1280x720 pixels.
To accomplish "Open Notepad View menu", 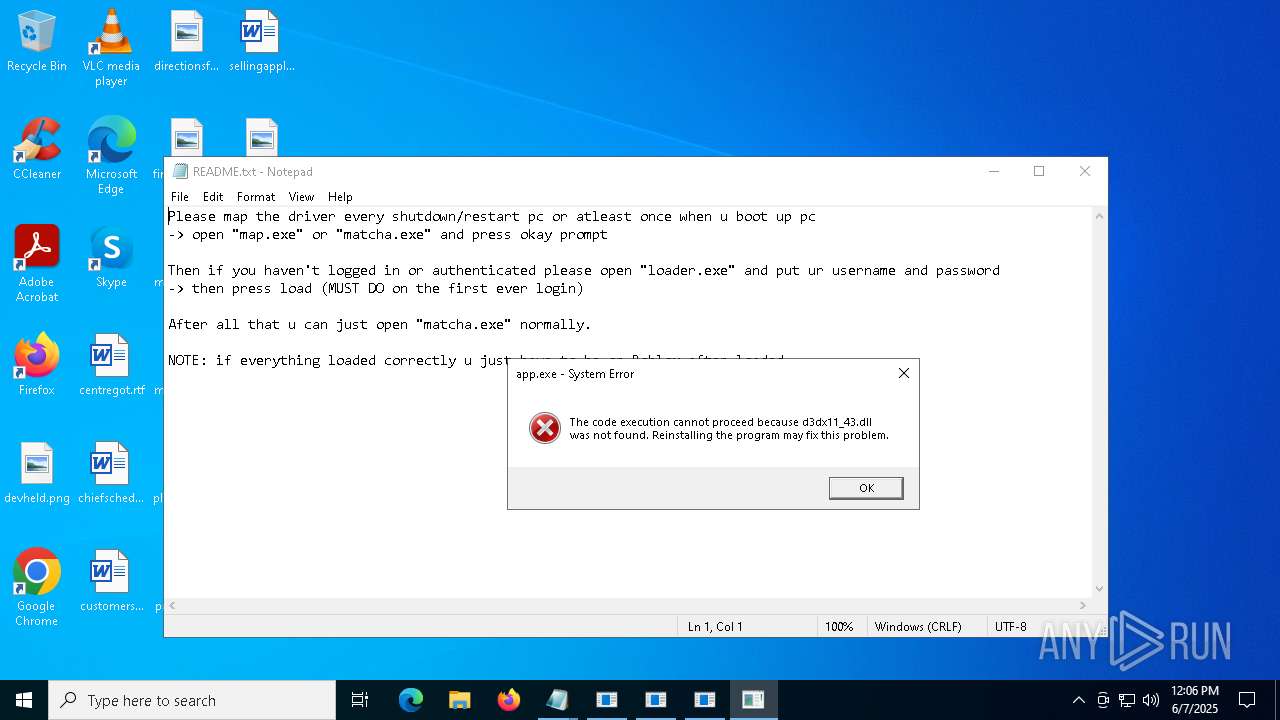I will click(301, 197).
